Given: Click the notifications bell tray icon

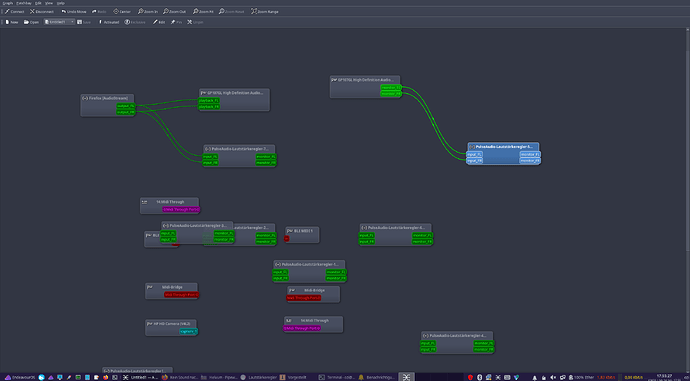Looking at the screenshot, I should [x=535, y=377].
